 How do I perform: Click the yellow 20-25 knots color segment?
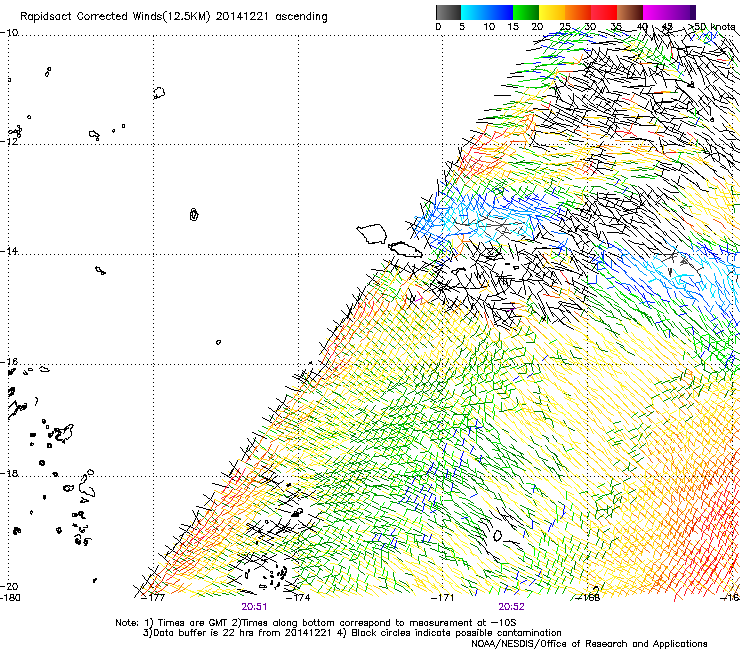(x=551, y=12)
